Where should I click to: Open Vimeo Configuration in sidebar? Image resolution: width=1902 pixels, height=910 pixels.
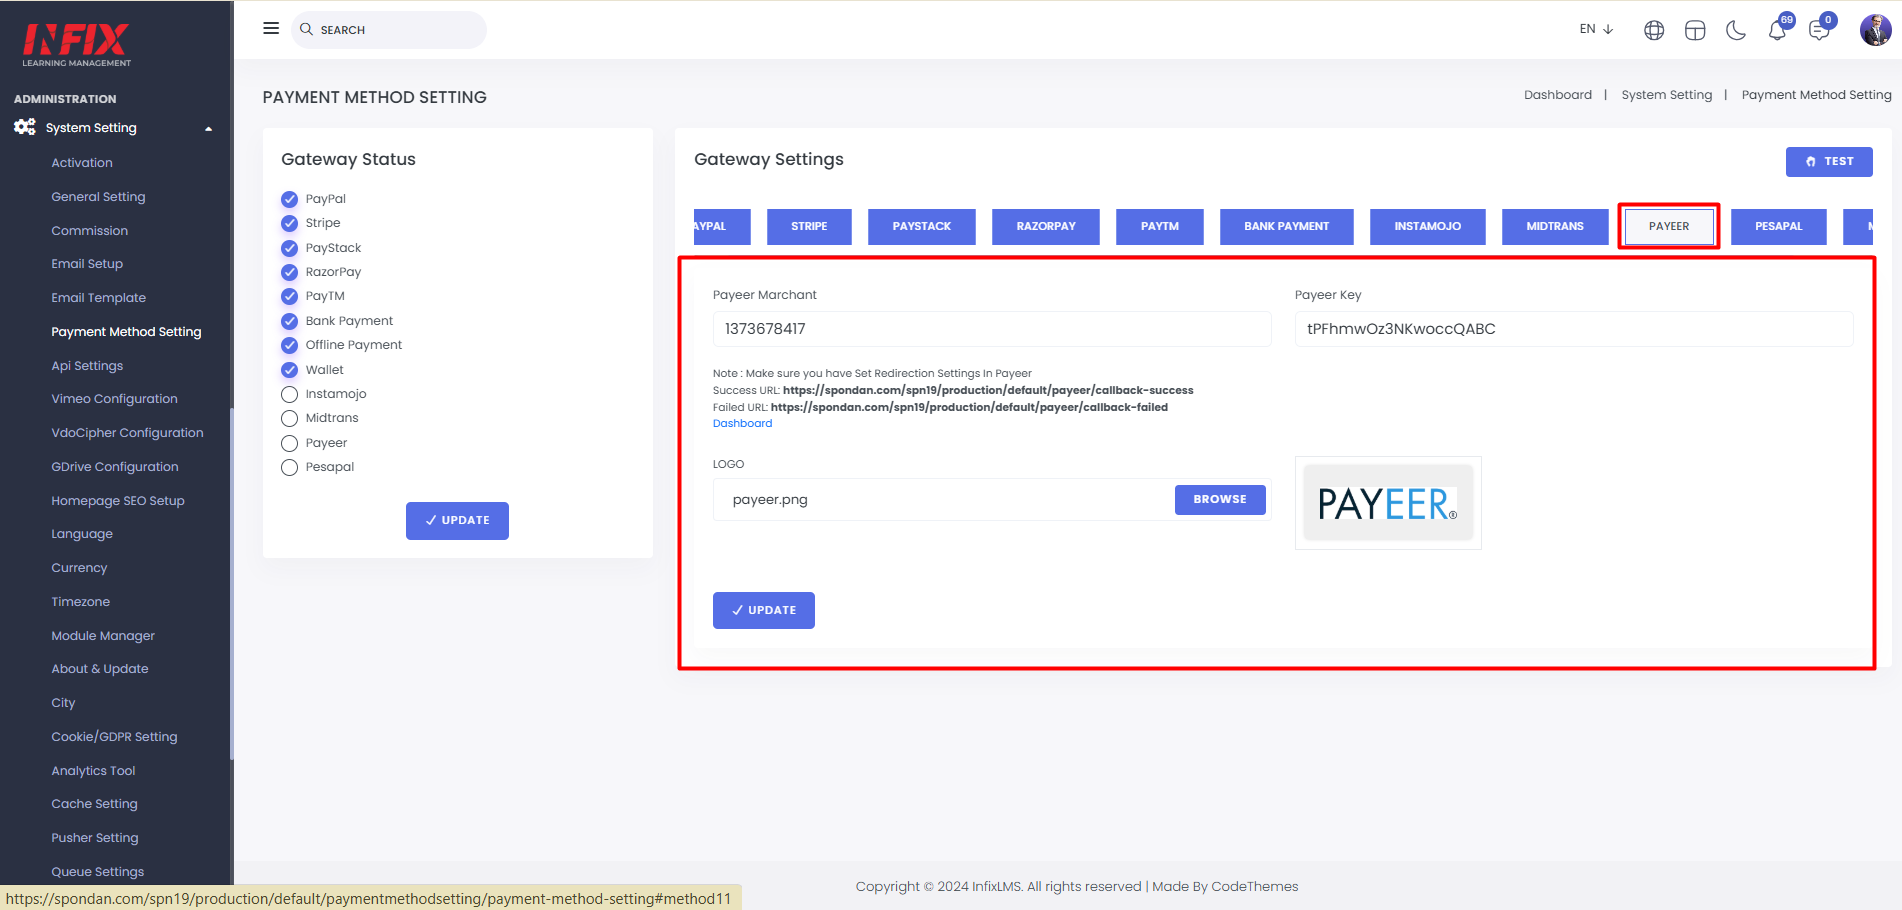115,399
